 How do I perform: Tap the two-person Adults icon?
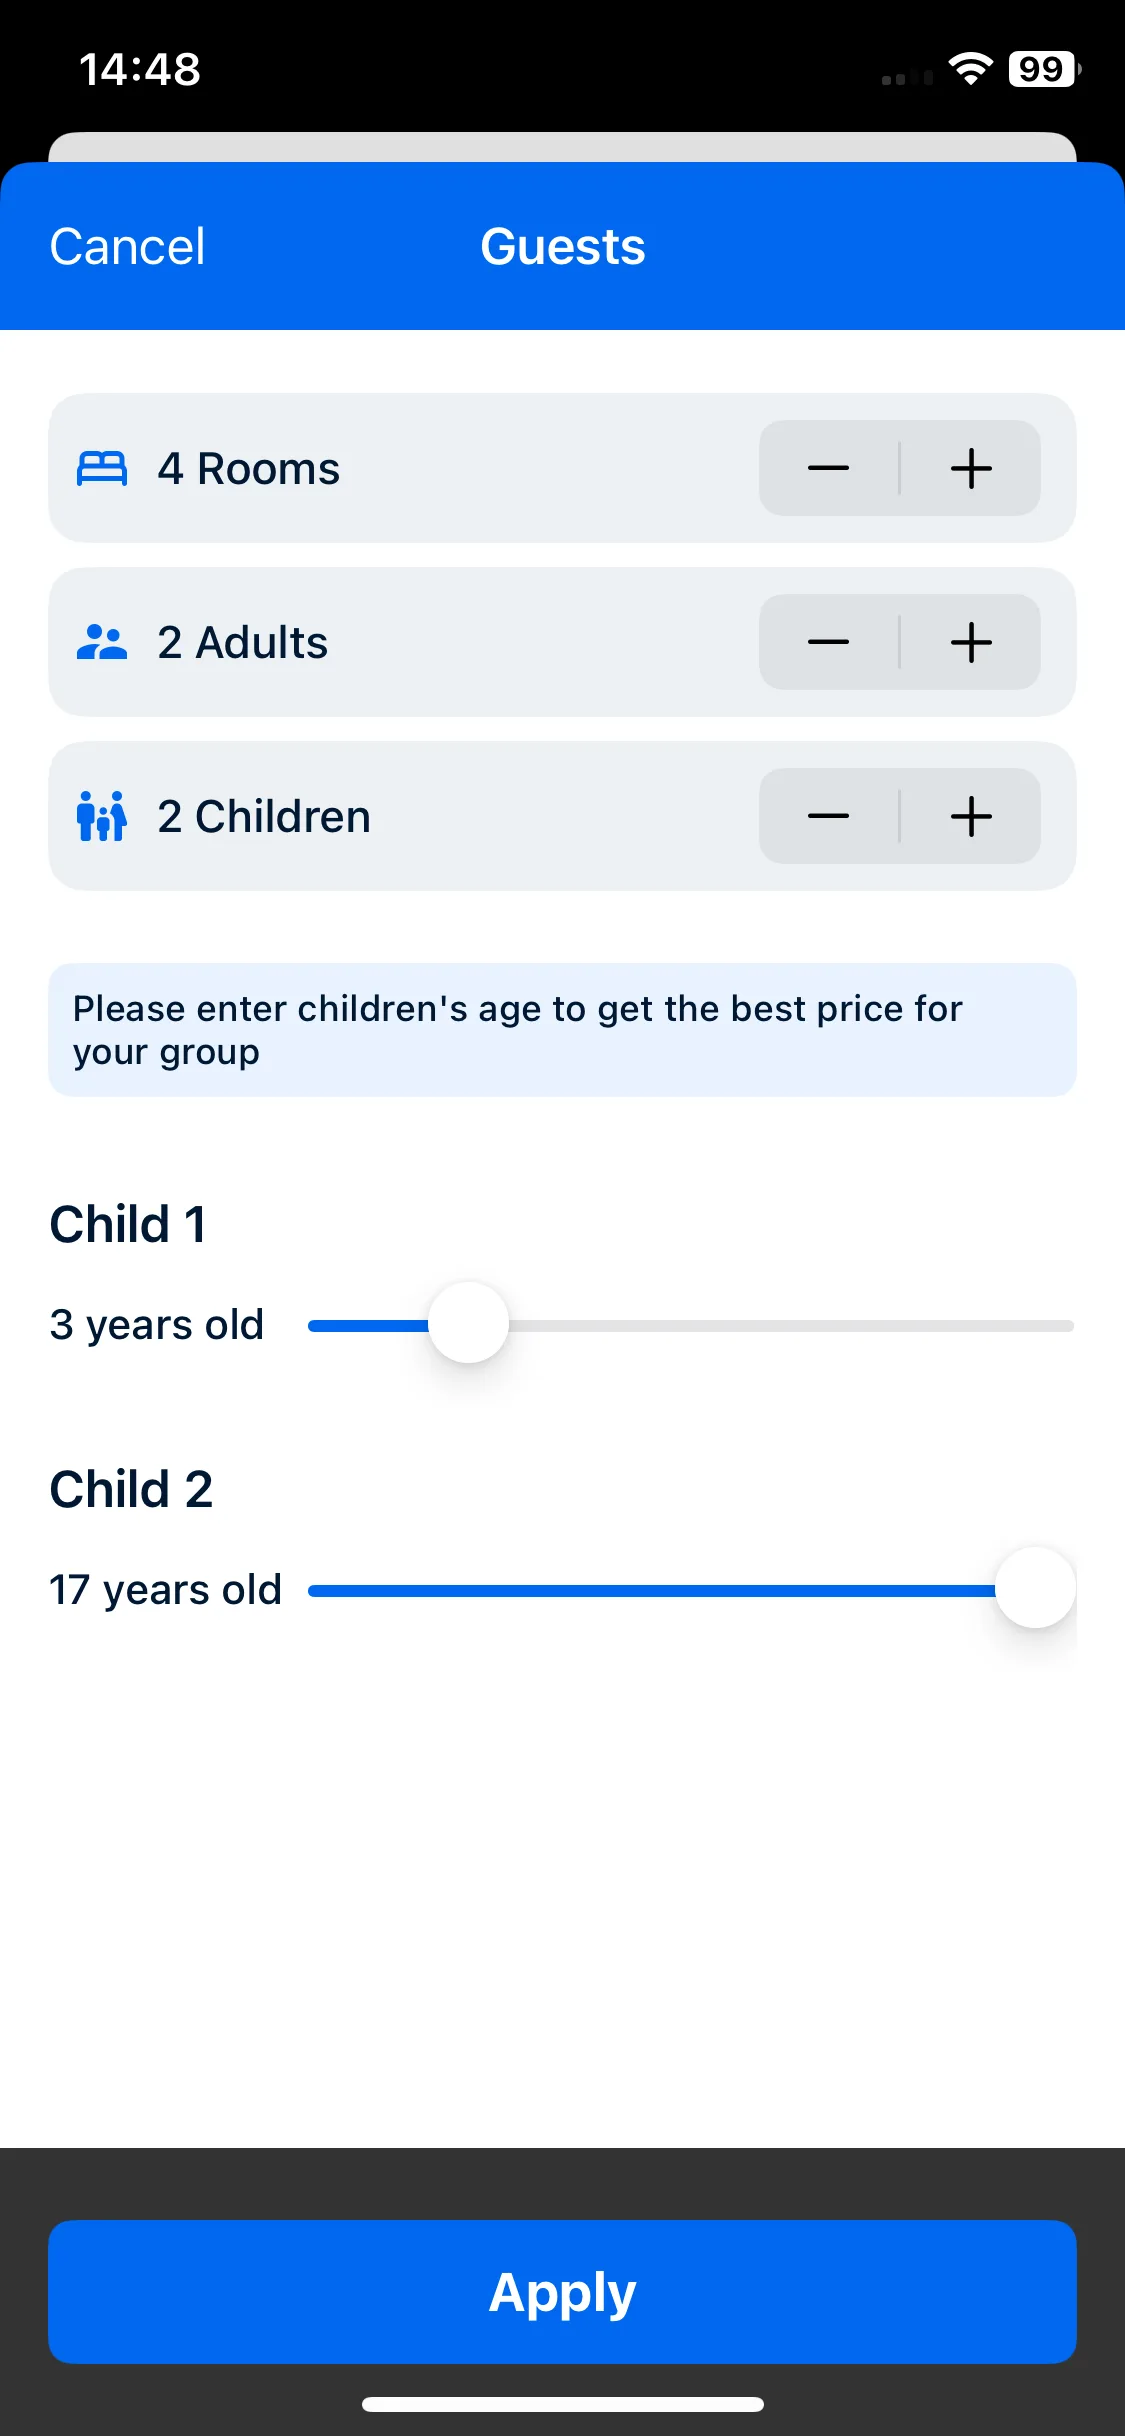point(102,642)
